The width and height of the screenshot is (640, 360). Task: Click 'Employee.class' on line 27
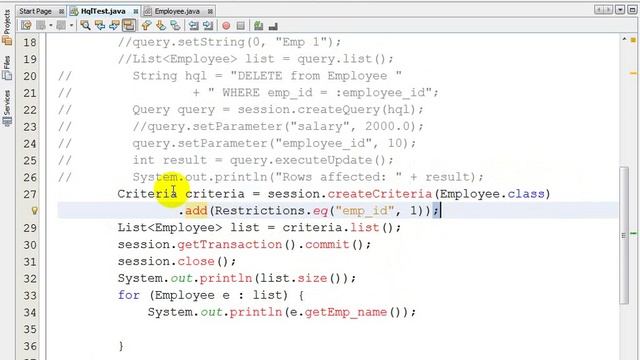coord(491,193)
